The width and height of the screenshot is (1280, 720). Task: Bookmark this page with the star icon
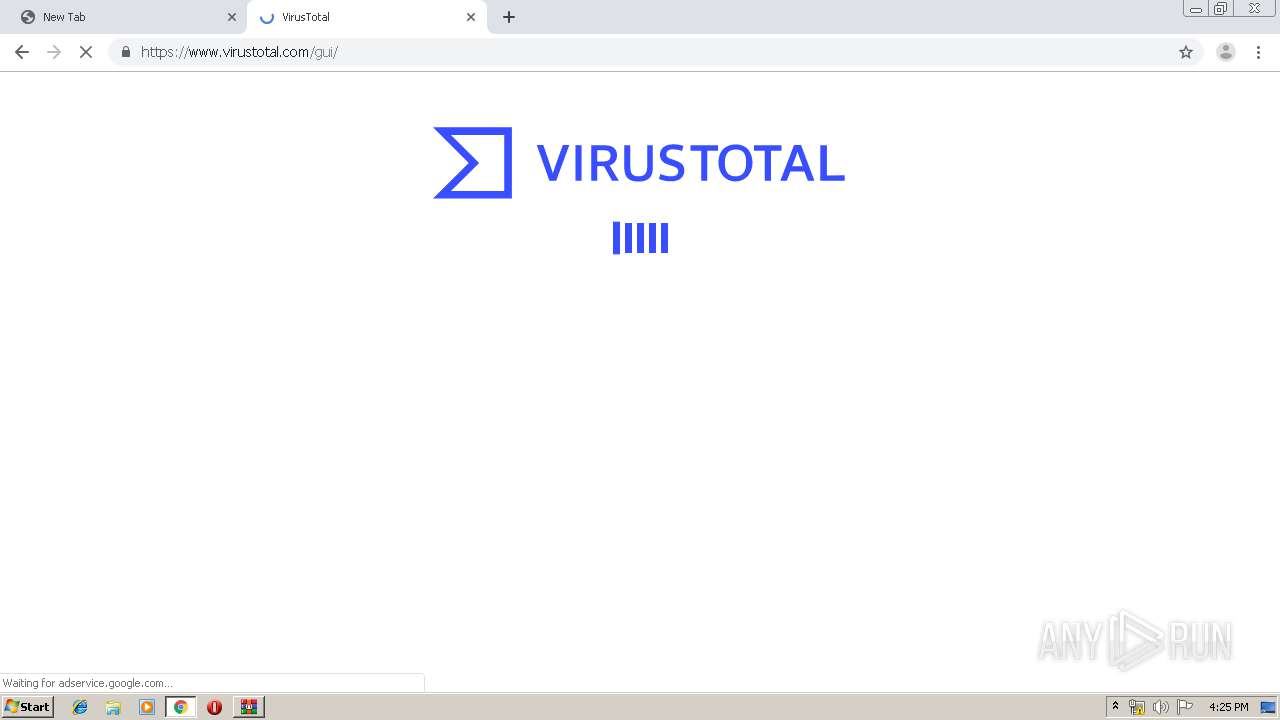tap(1186, 52)
